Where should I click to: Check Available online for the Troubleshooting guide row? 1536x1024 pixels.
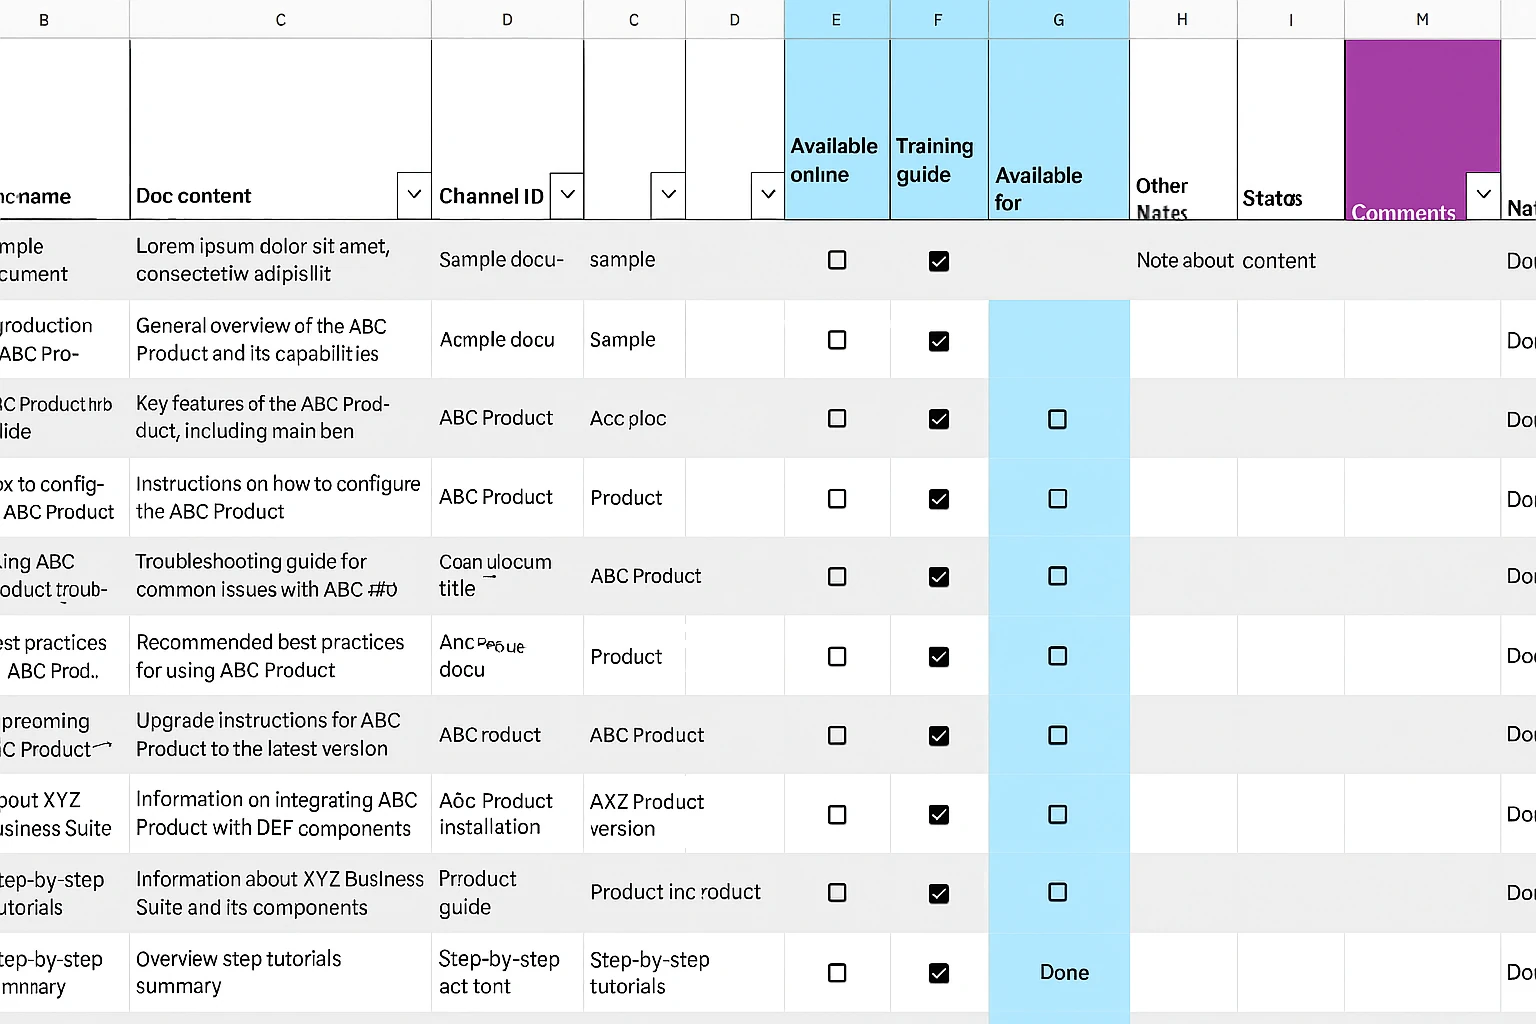[x=836, y=577]
